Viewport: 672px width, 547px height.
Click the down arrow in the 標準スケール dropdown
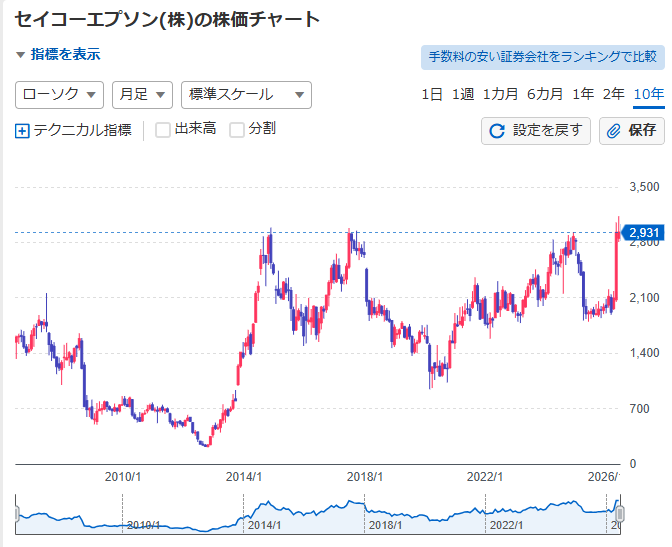coord(300,95)
